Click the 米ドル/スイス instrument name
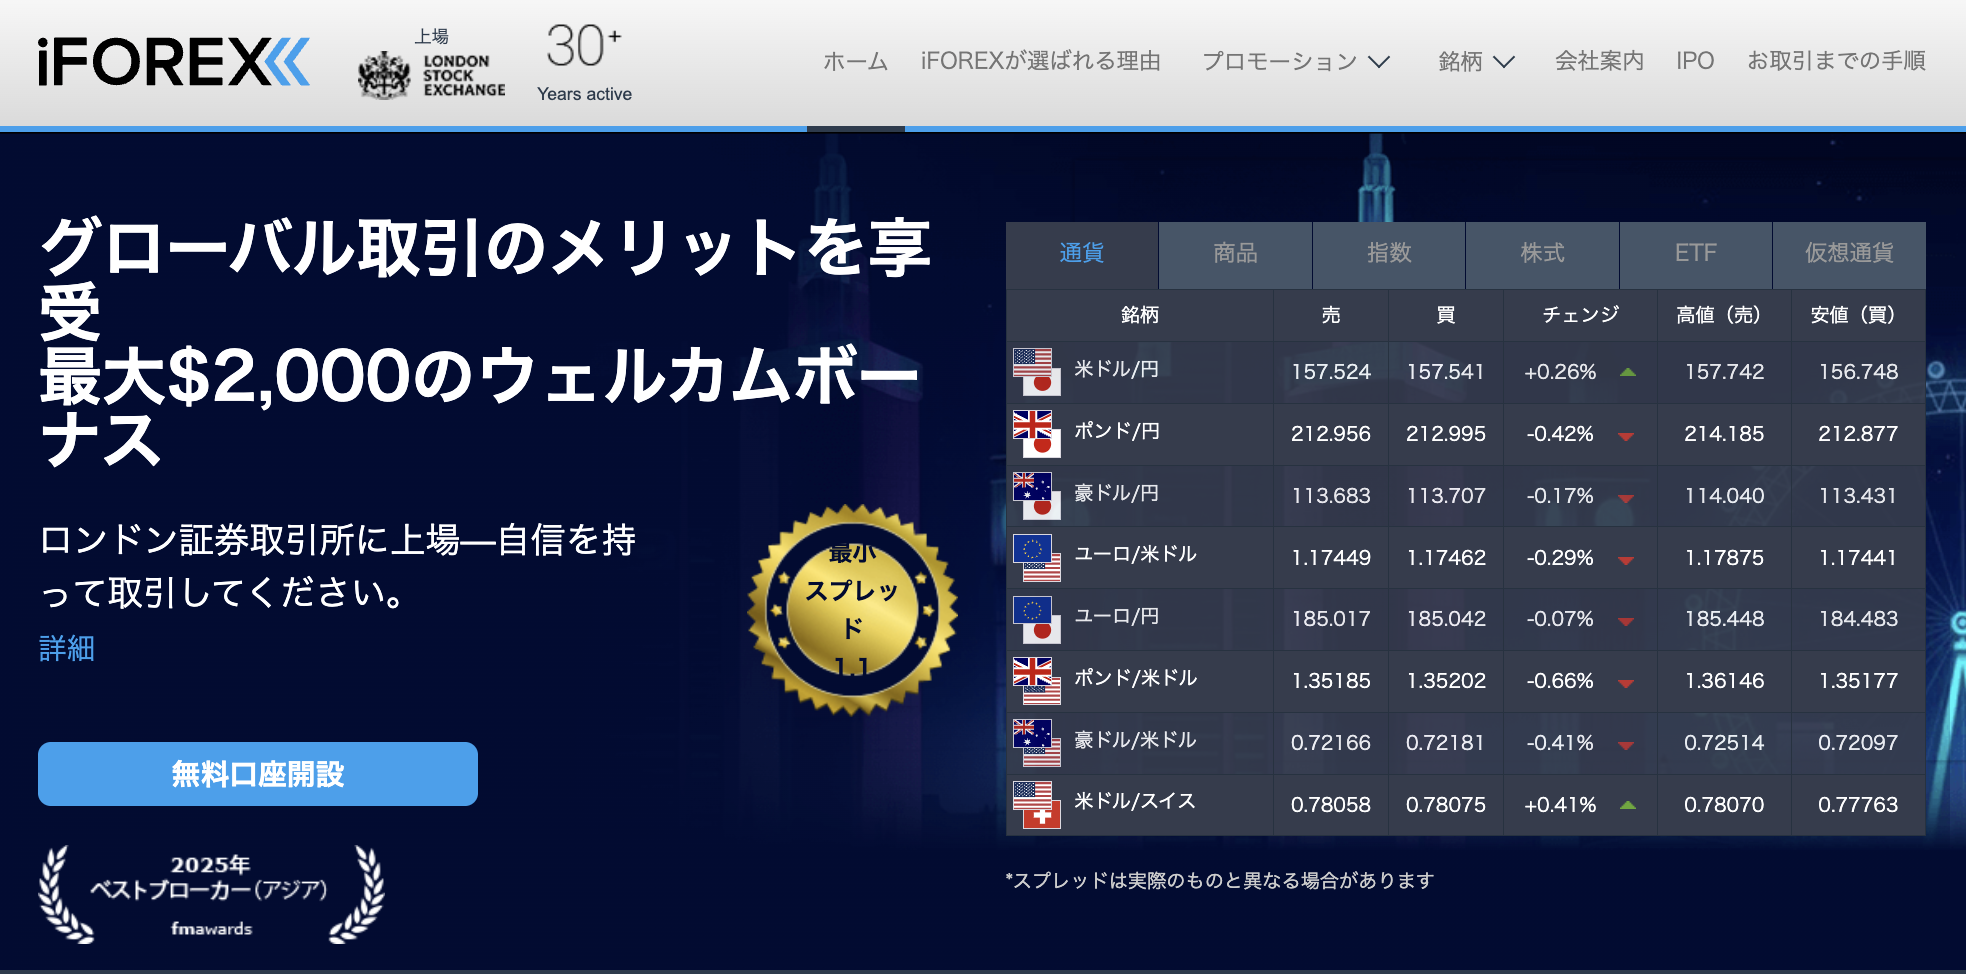Image resolution: width=1966 pixels, height=974 pixels. (x=1135, y=802)
